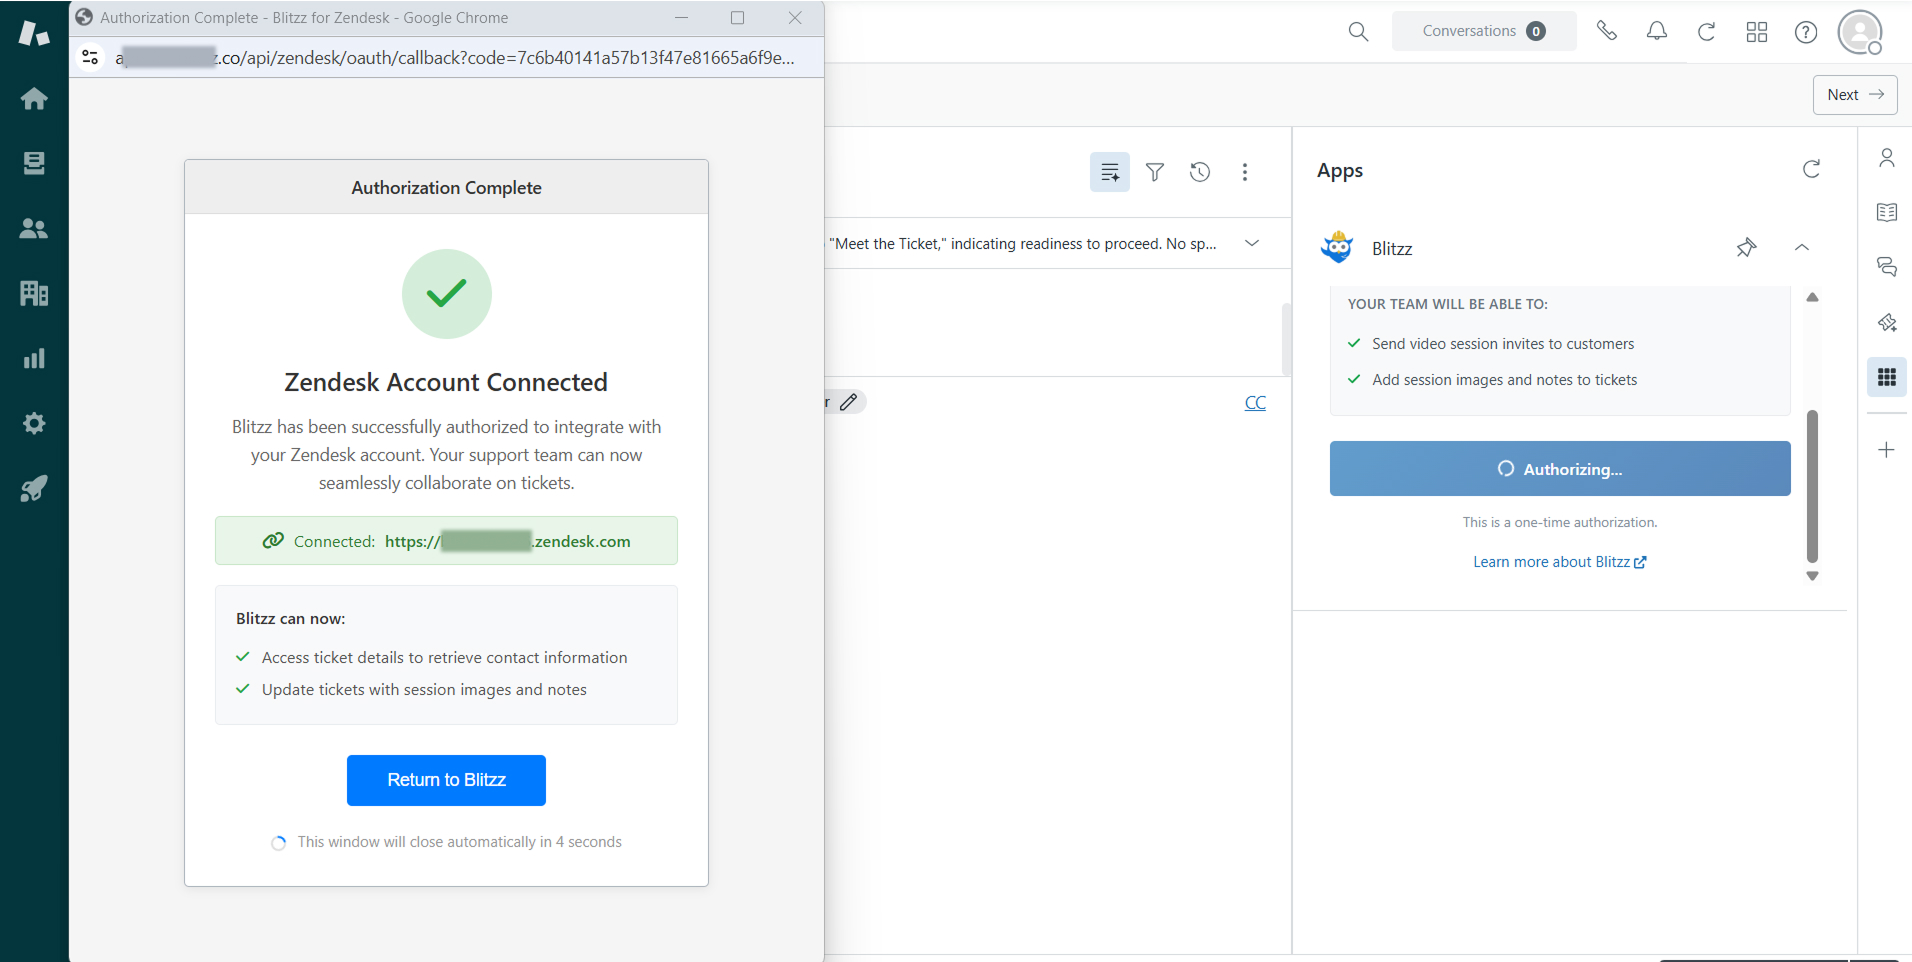Open the Admin gear icon in sidebar
This screenshot has width=1912, height=962.
(34, 423)
